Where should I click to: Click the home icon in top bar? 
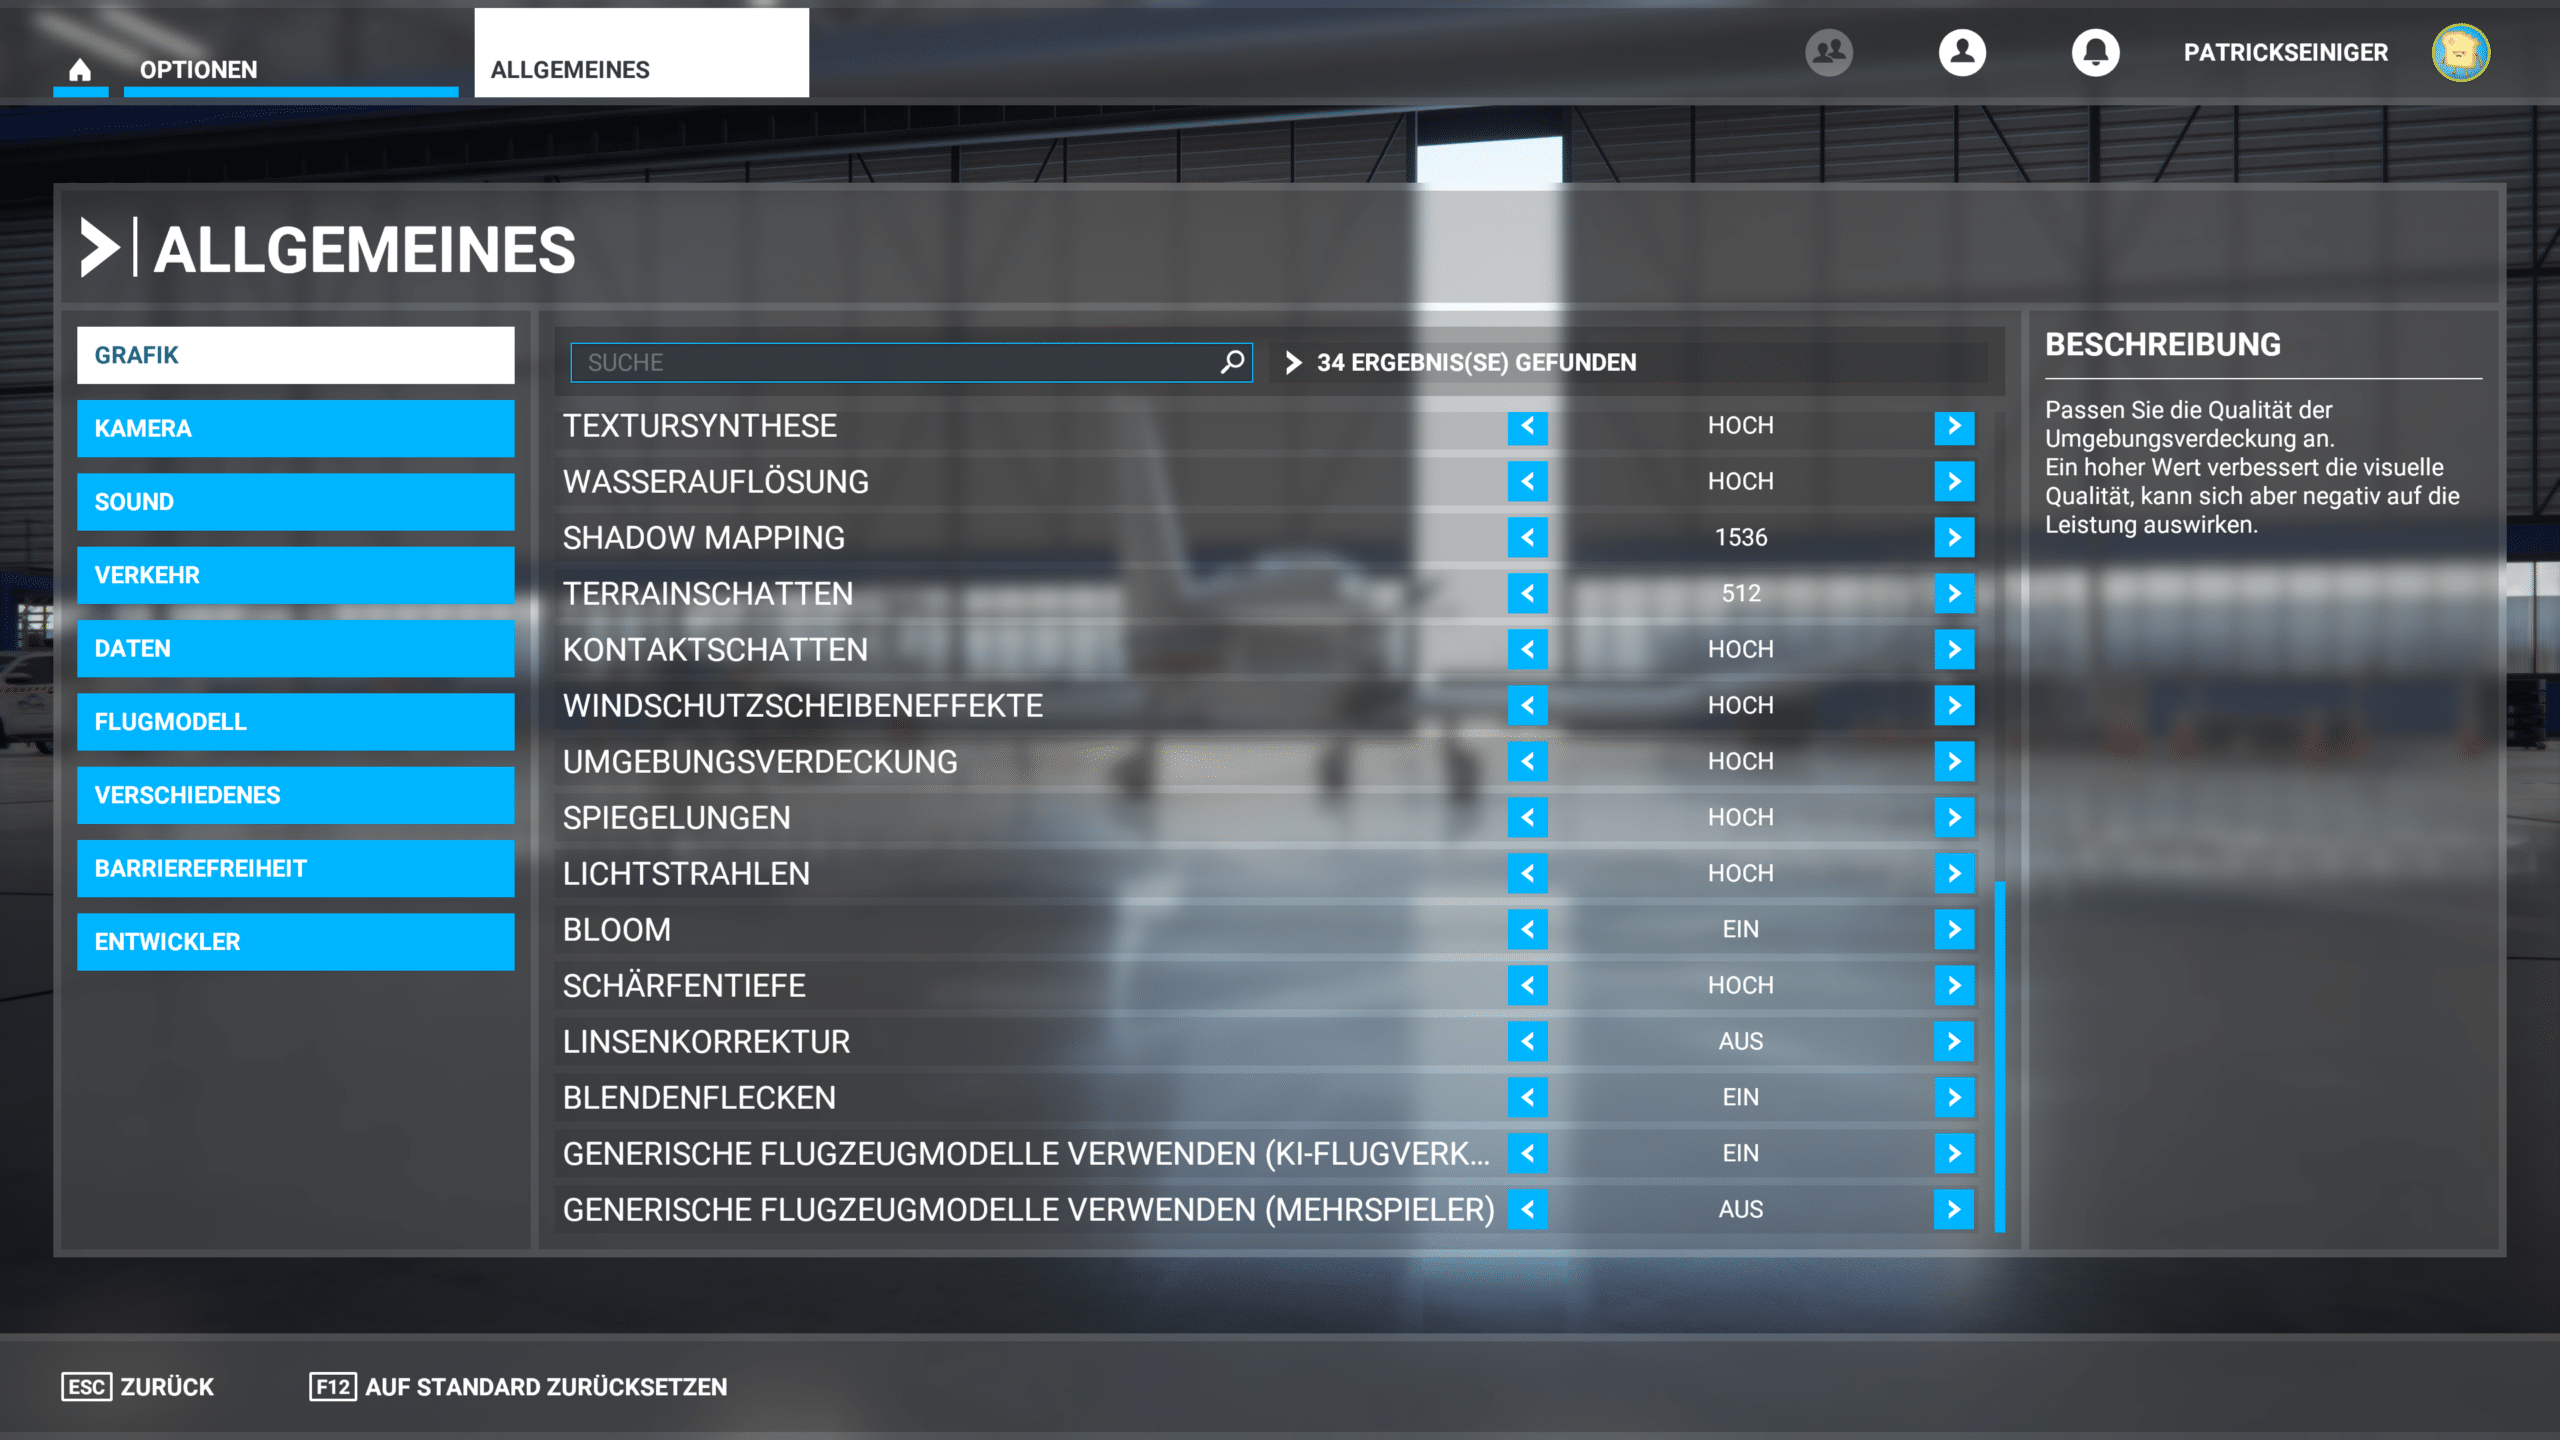click(80, 69)
